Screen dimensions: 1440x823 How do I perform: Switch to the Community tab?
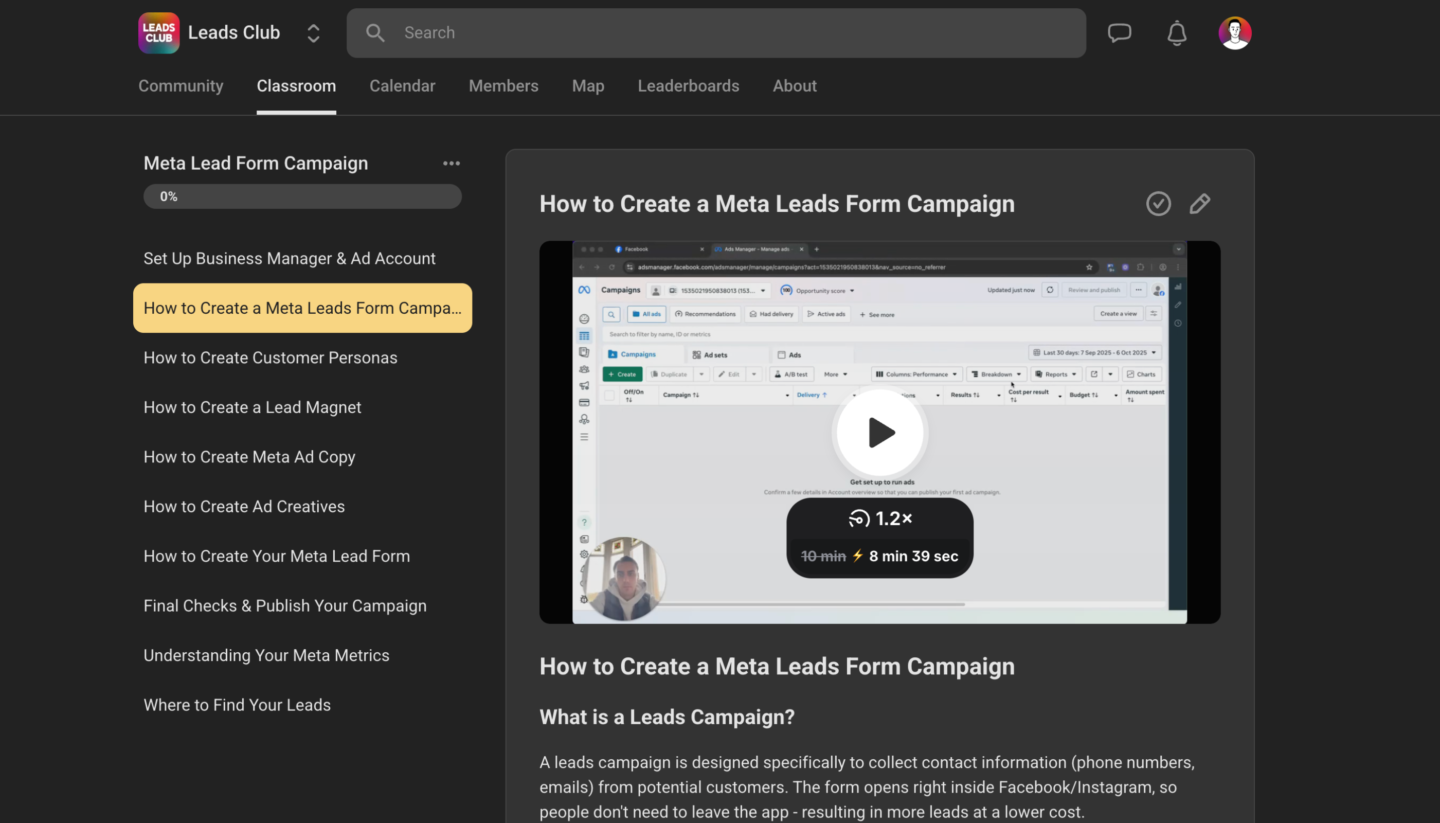click(x=181, y=86)
